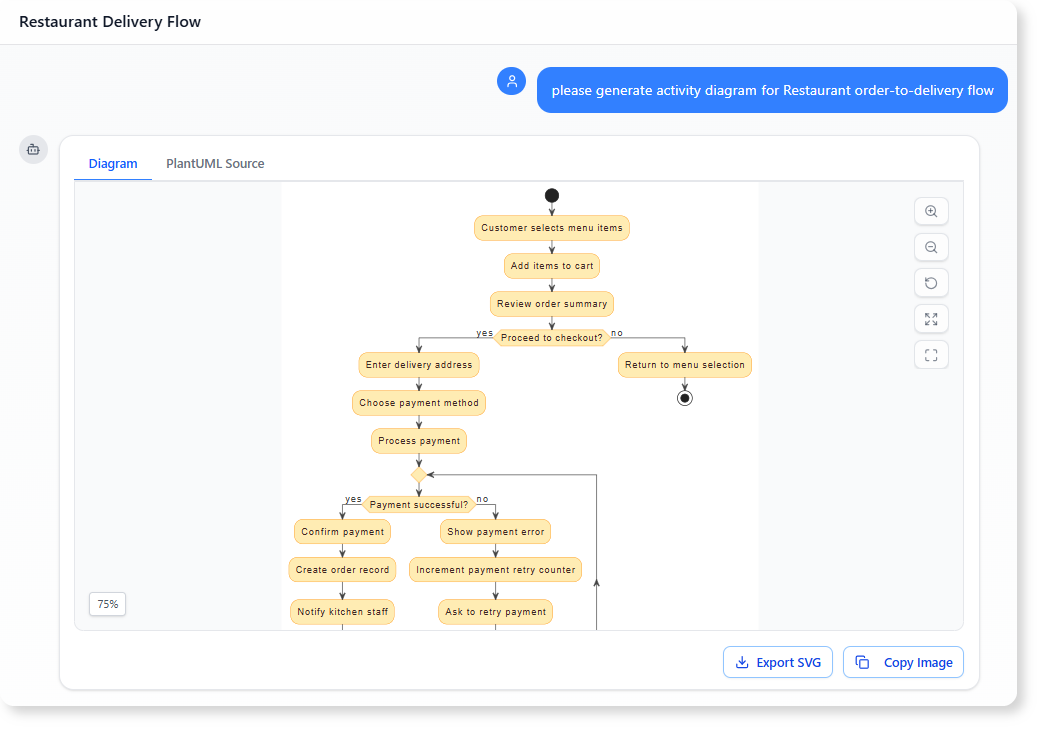This screenshot has width=1040, height=751.
Task: Click the zoom out magnifier icon
Action: coord(931,247)
